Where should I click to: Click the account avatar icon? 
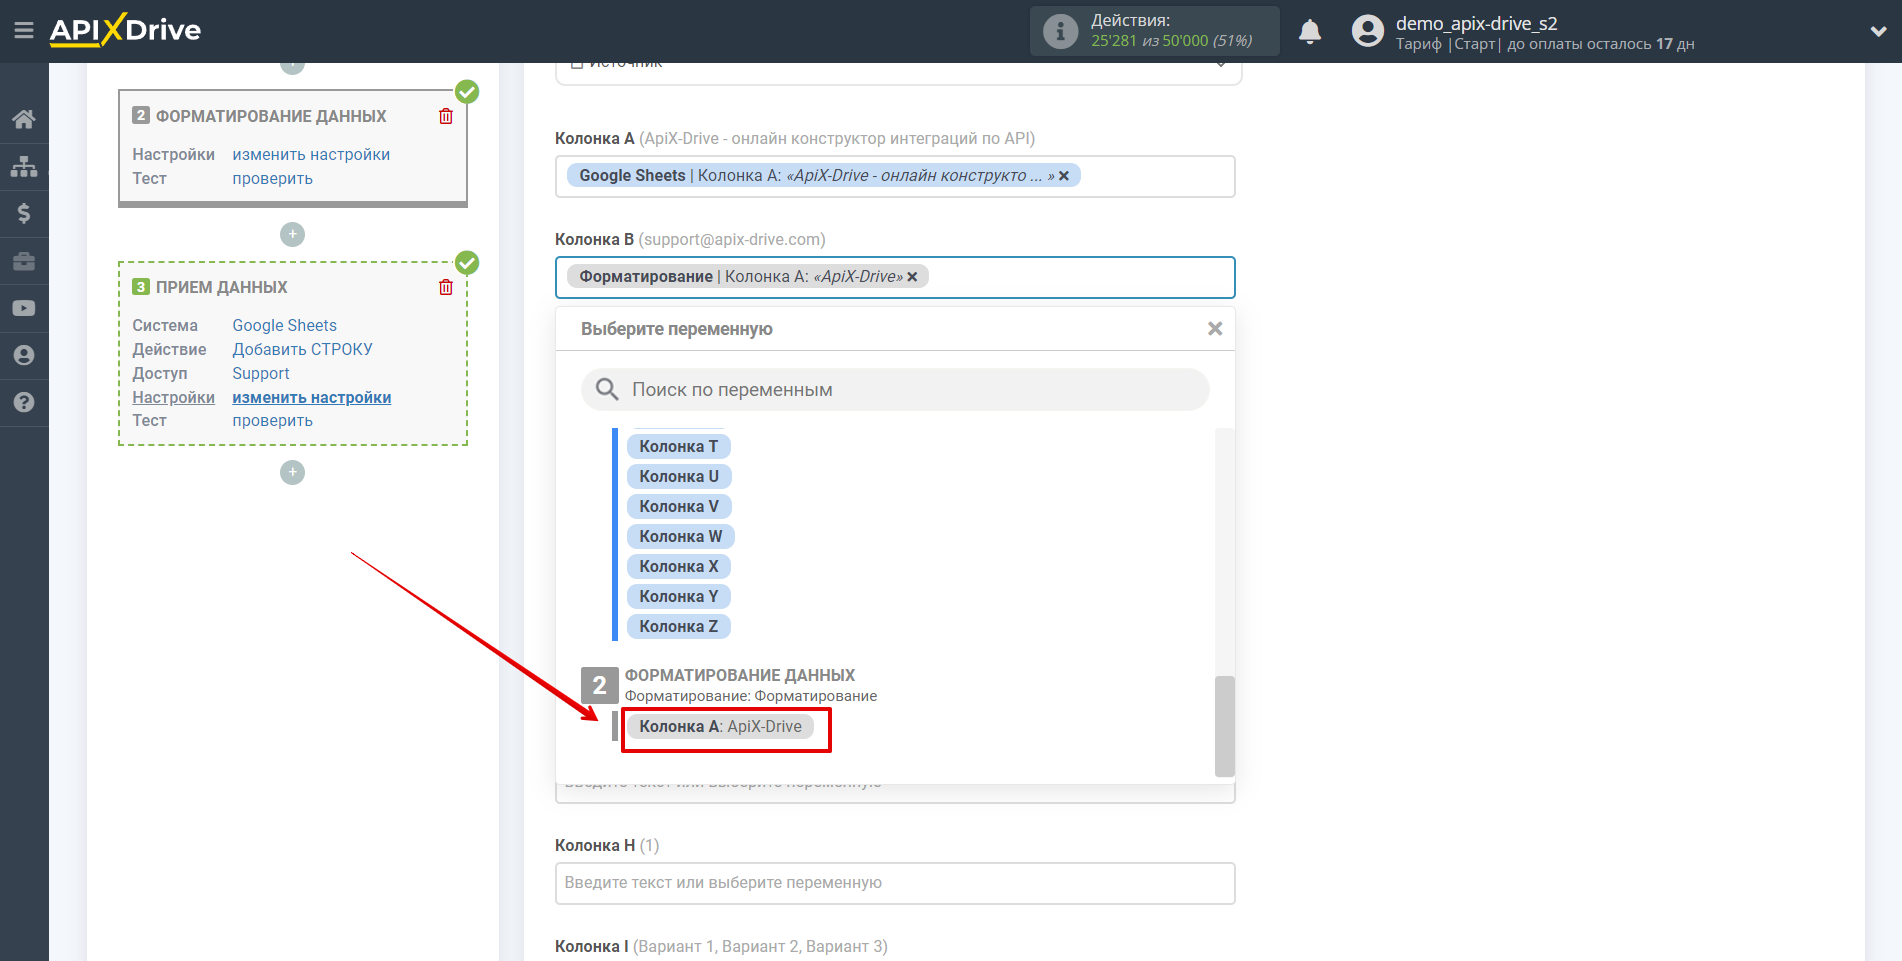tap(1367, 31)
